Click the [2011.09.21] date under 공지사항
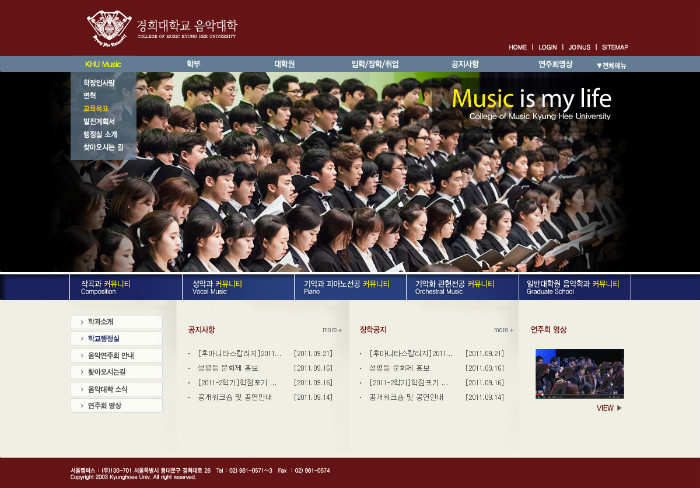Viewport: 700px width, 488px height. 313,354
